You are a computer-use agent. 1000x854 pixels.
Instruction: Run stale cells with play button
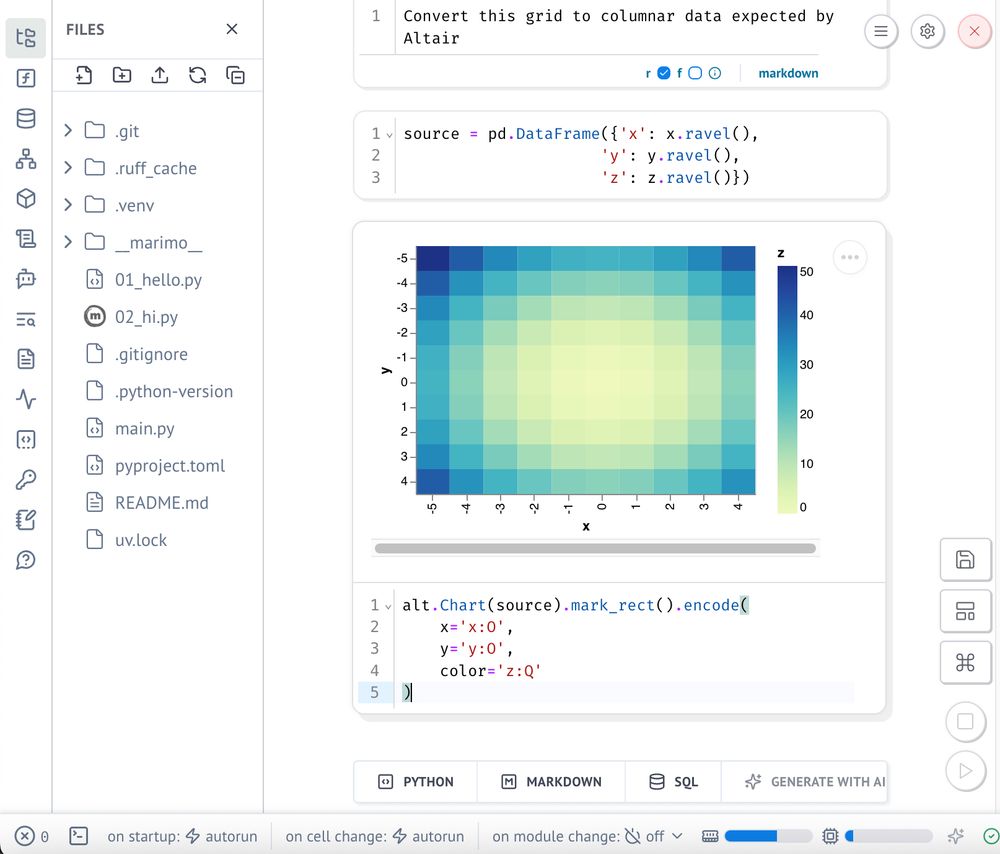[x=966, y=771]
